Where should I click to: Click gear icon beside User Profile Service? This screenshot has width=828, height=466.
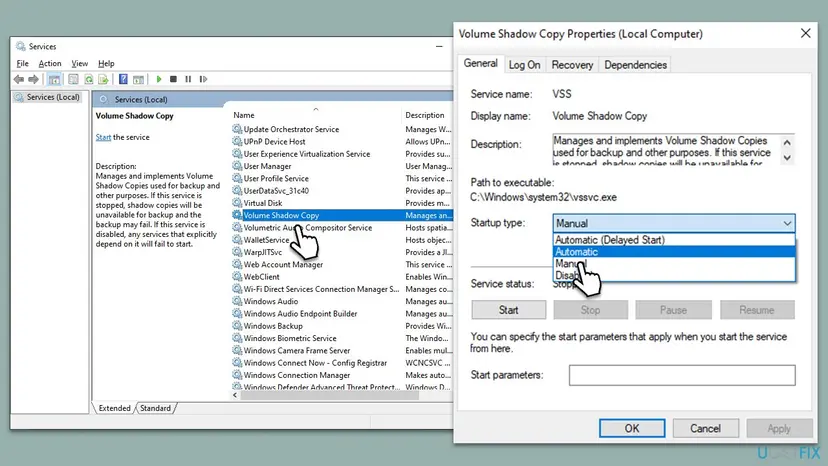(x=237, y=179)
